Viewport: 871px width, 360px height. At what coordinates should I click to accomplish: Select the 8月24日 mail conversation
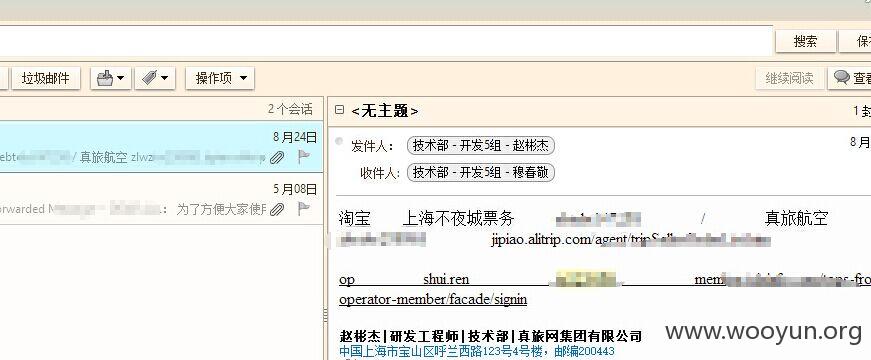pyautogui.click(x=161, y=147)
